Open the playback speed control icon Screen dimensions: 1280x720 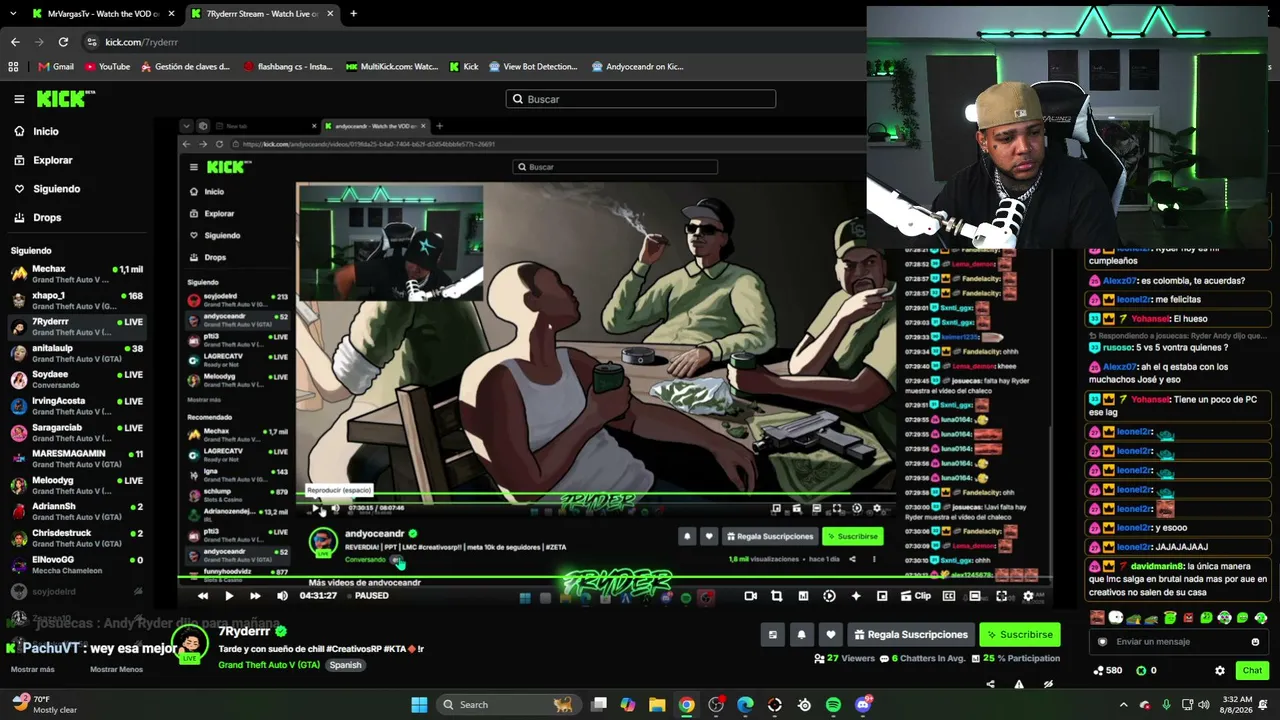pos(829,596)
